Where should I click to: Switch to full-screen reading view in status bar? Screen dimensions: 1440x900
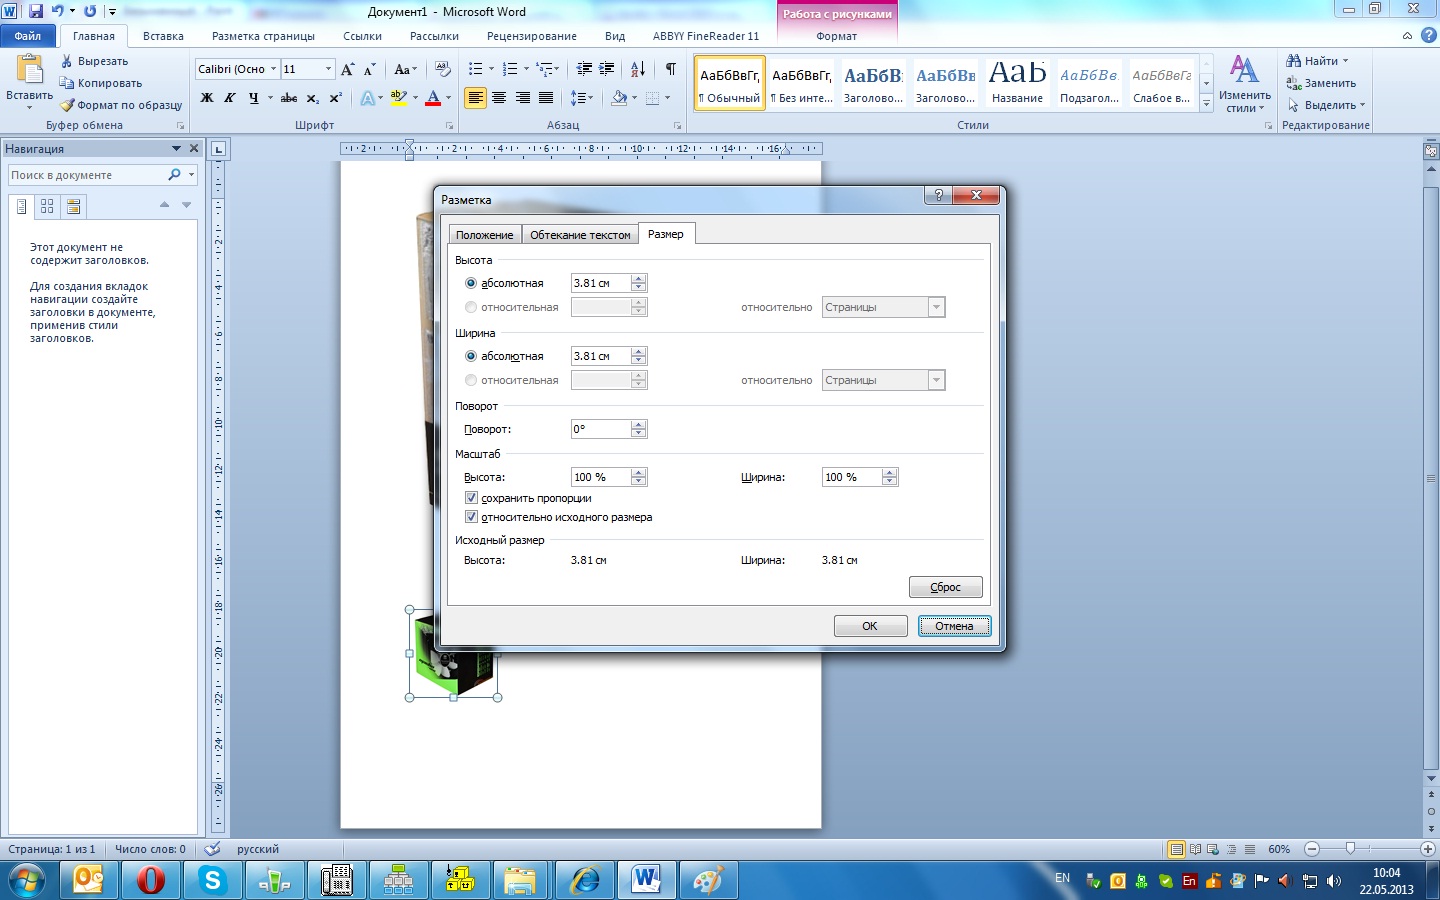coord(1195,849)
